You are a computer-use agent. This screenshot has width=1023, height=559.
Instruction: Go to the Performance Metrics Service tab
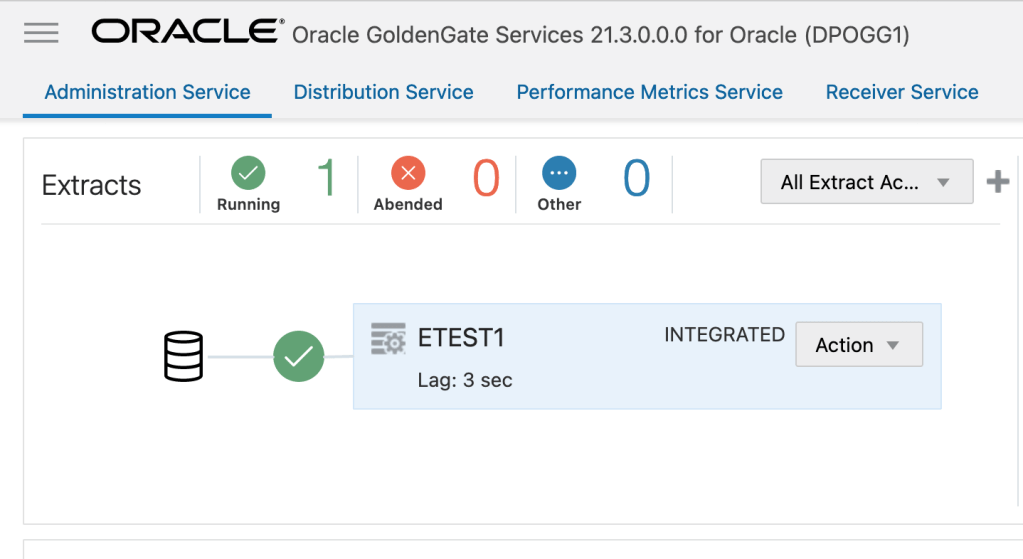click(x=649, y=92)
